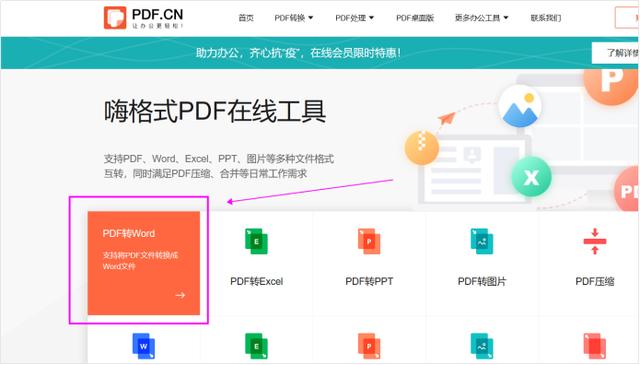Click the outlined button at header right
The image size is (640, 365).
pyautogui.click(x=627, y=18)
